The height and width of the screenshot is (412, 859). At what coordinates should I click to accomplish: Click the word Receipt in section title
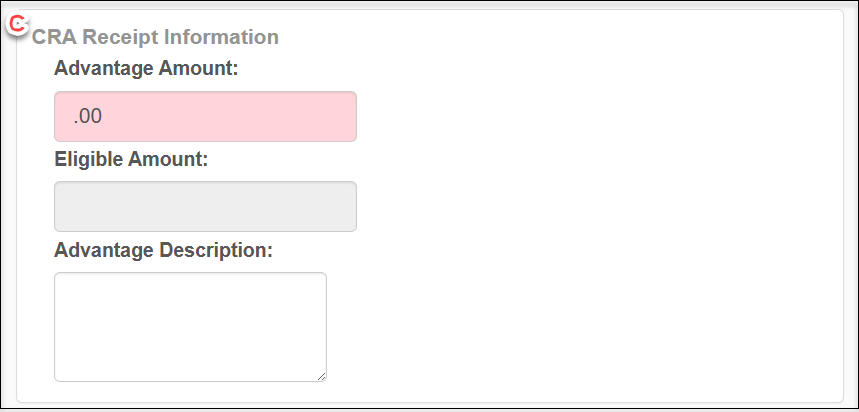[121, 38]
